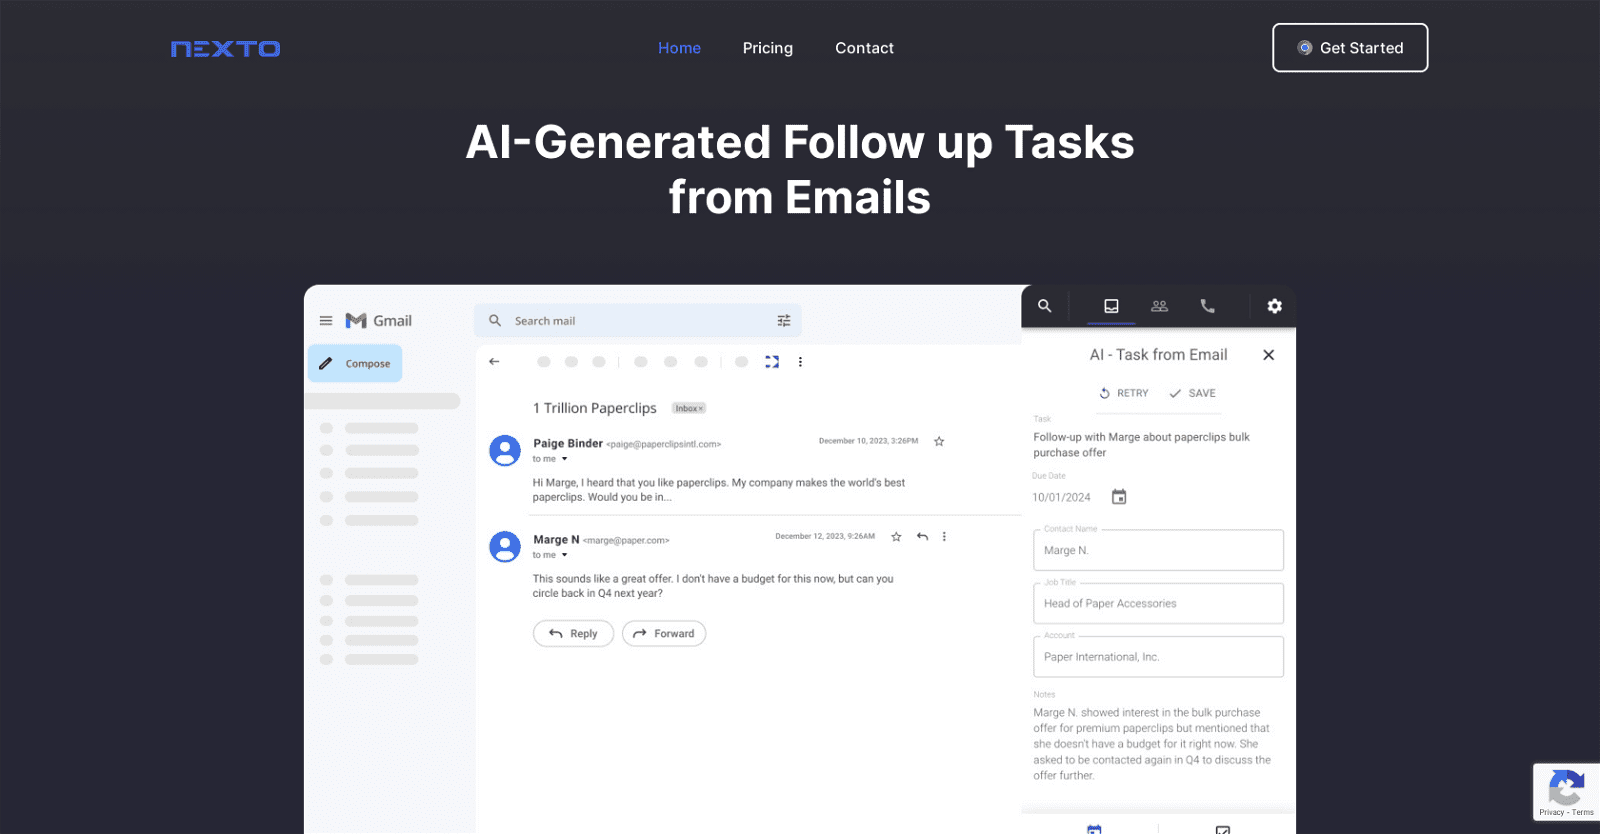Expand recipient details under Paige Binder
Viewport: 1600px width, 834px height.
click(x=564, y=459)
